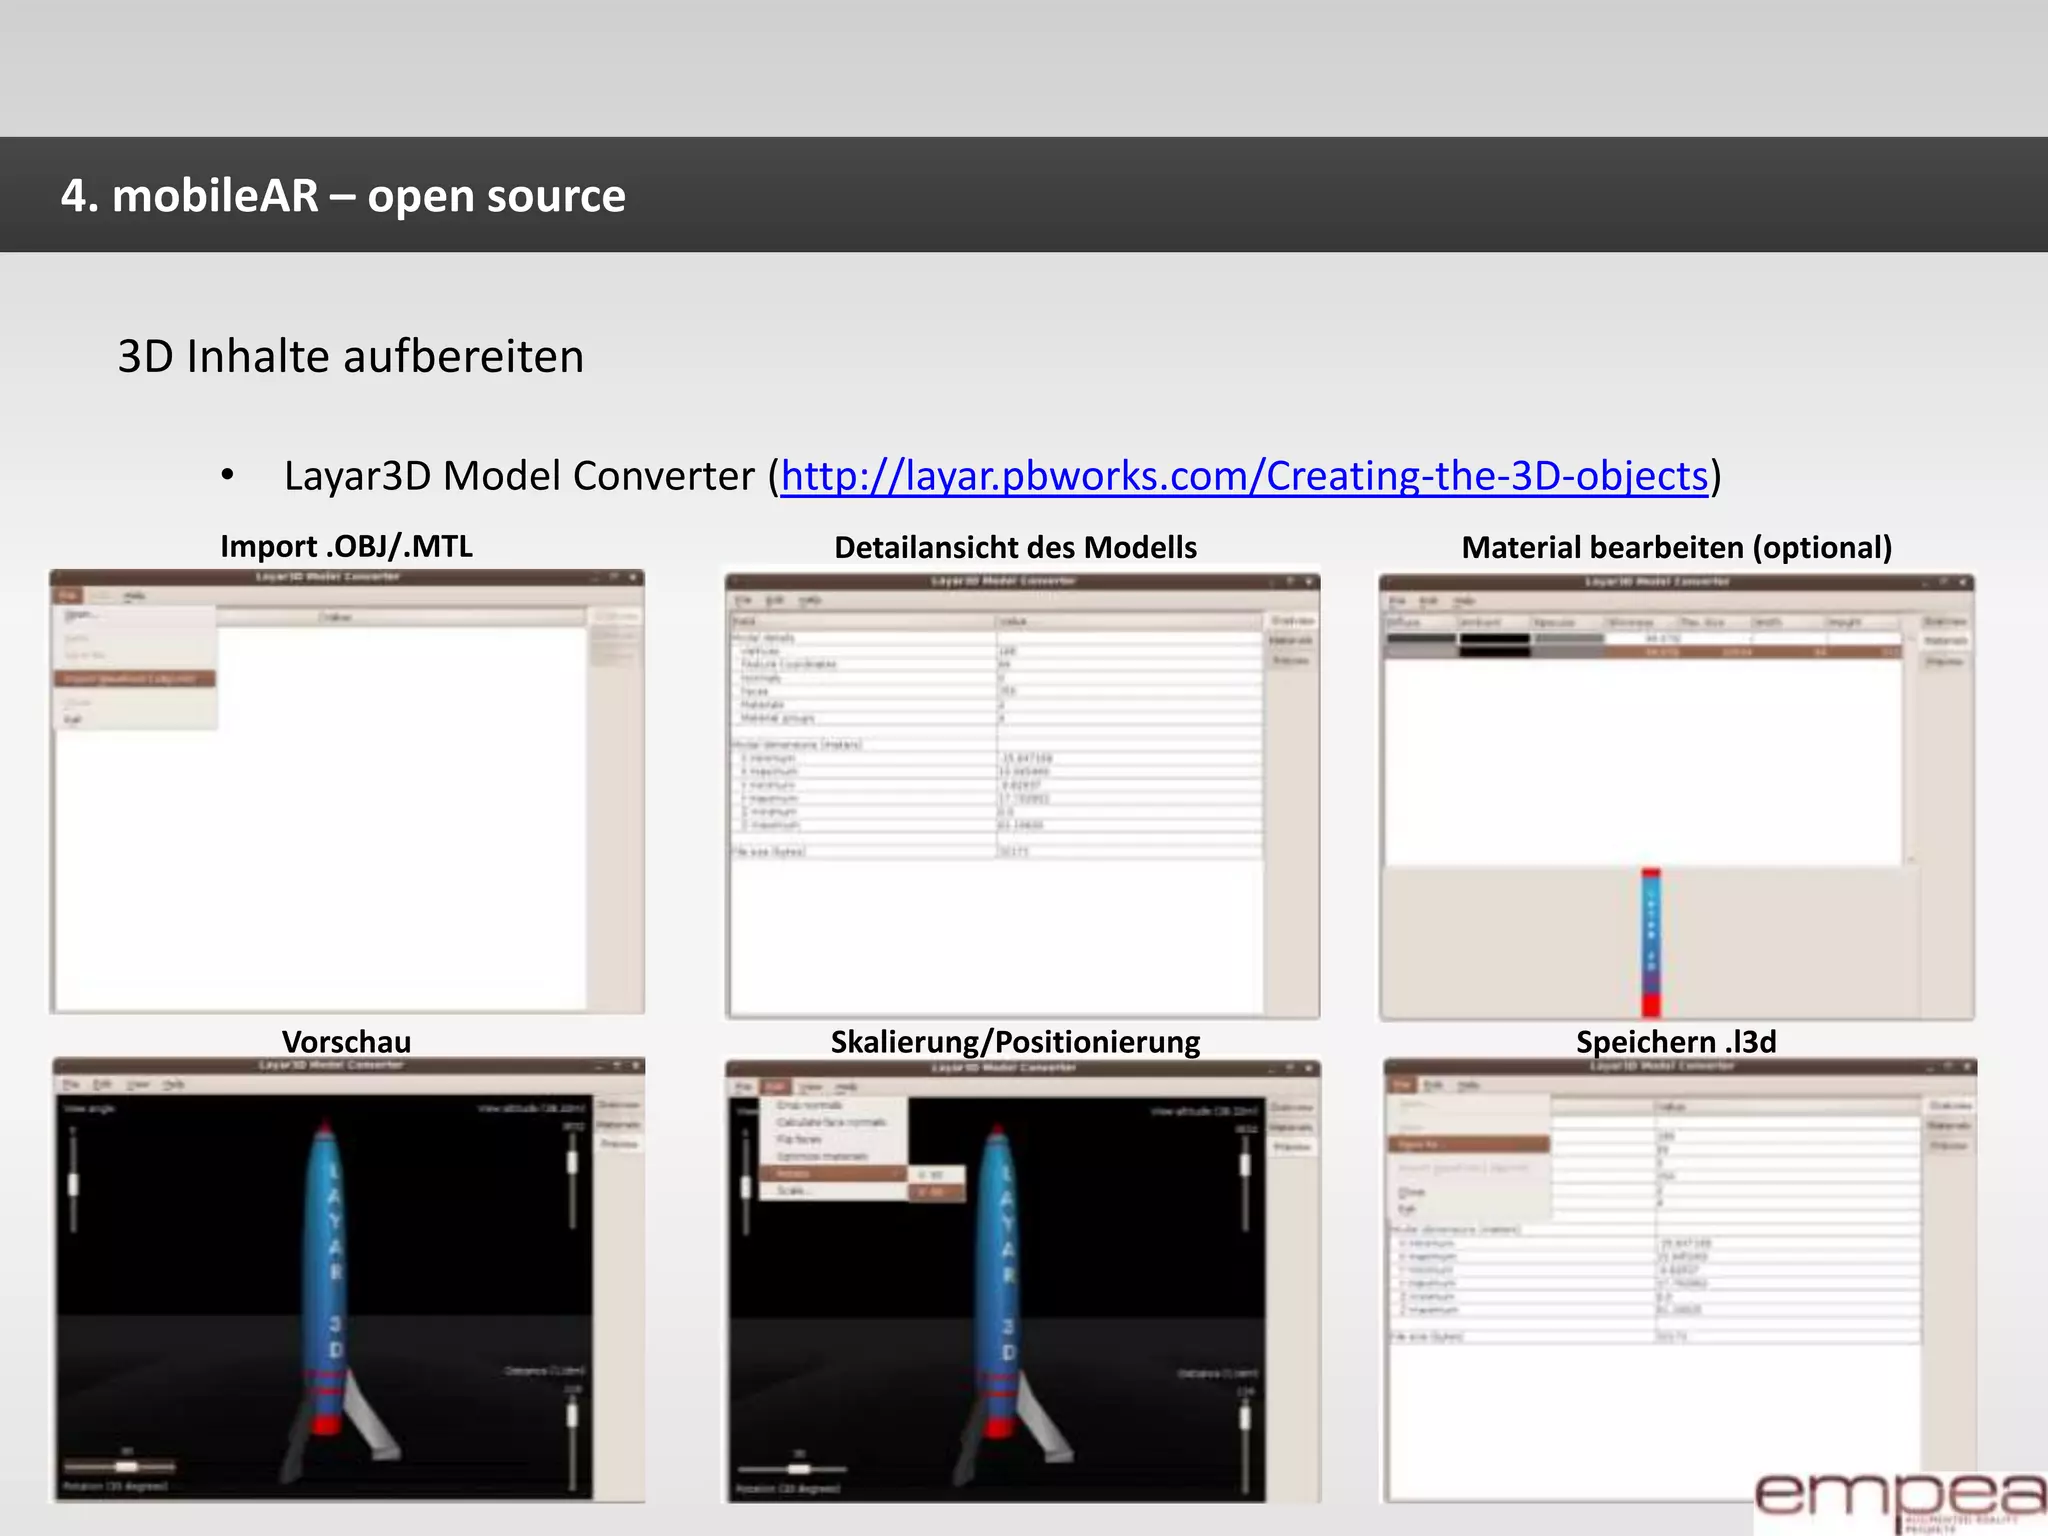Choose highlighted Save As entry in Speichern window

tap(1468, 1144)
